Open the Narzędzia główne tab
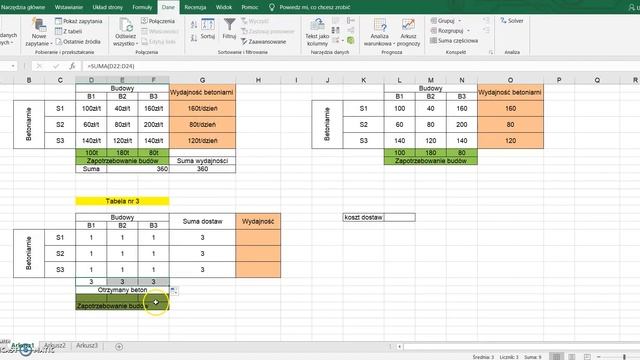This screenshot has height=360, width=640. click(x=23, y=7)
